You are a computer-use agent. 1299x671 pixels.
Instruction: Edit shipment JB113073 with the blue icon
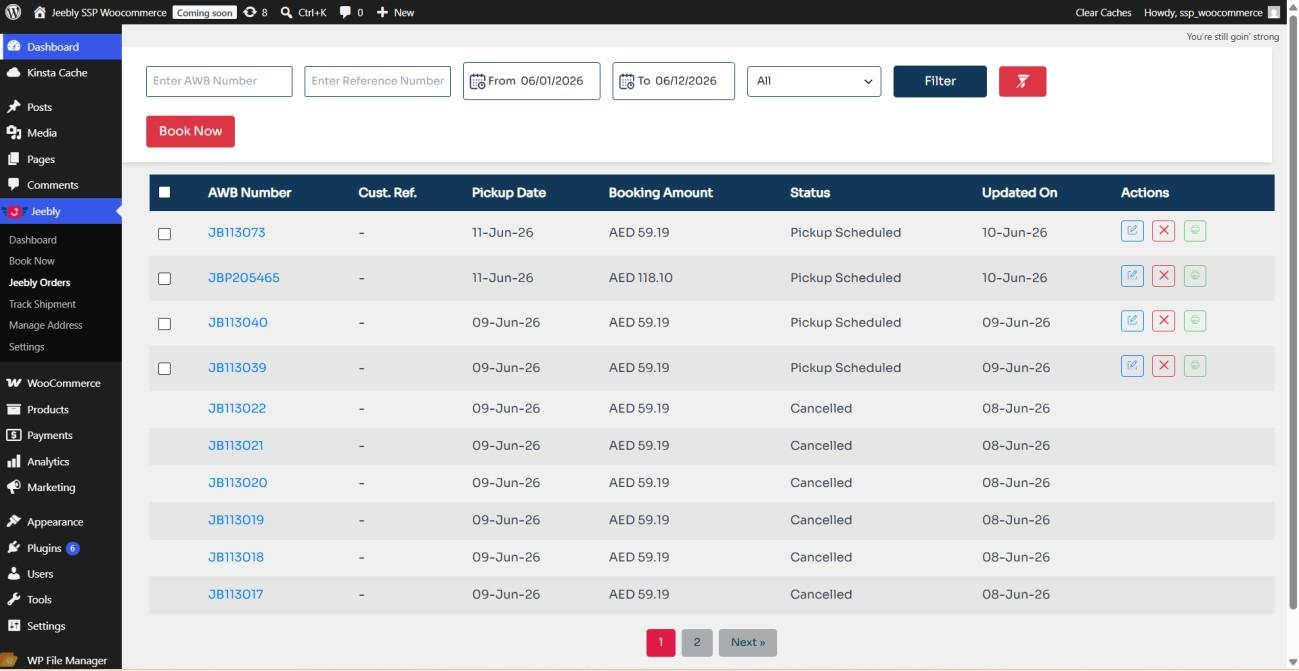click(1132, 231)
